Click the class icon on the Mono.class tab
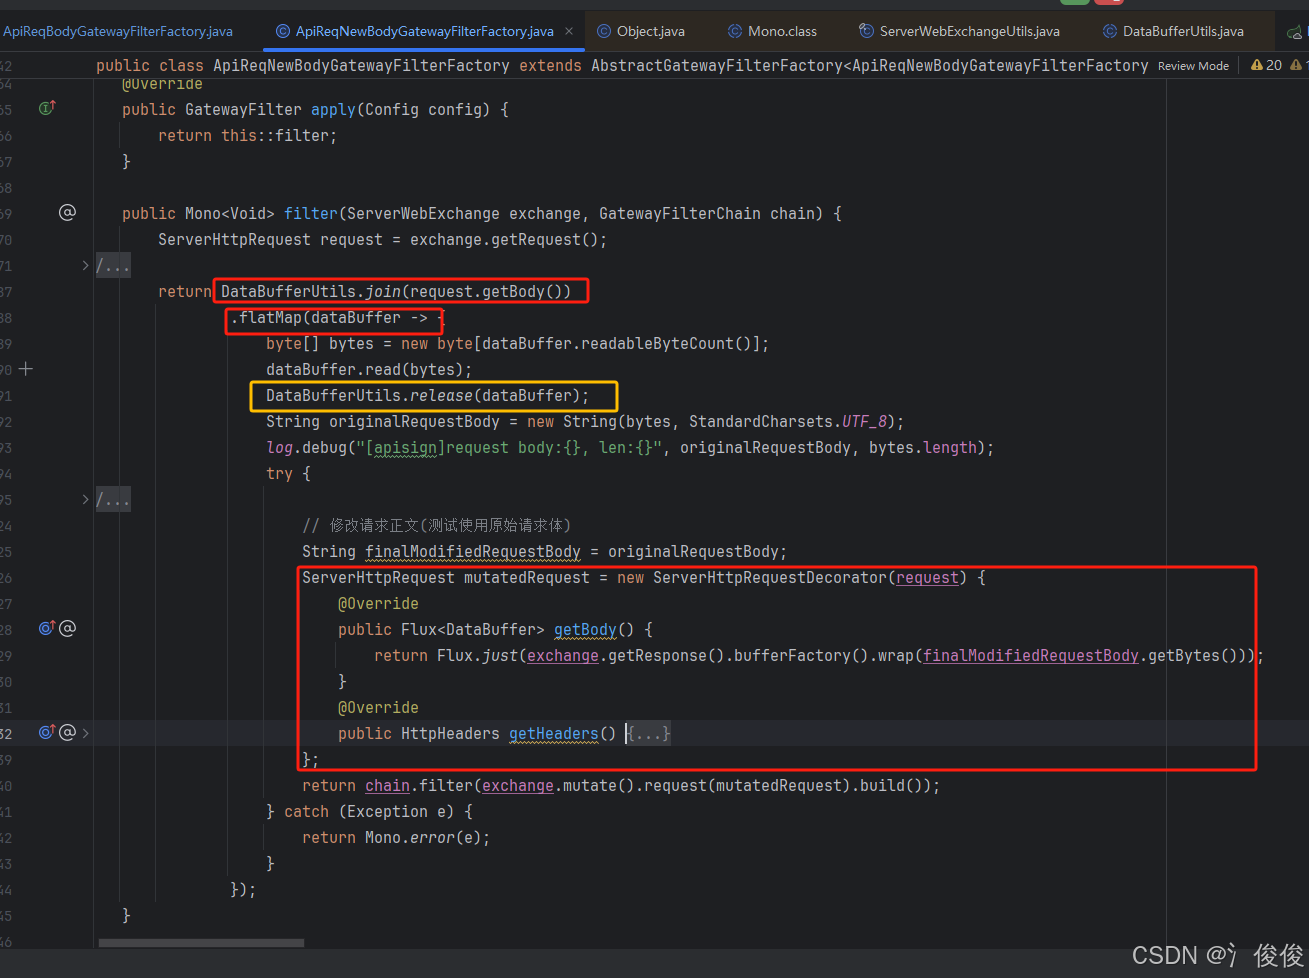 735,31
